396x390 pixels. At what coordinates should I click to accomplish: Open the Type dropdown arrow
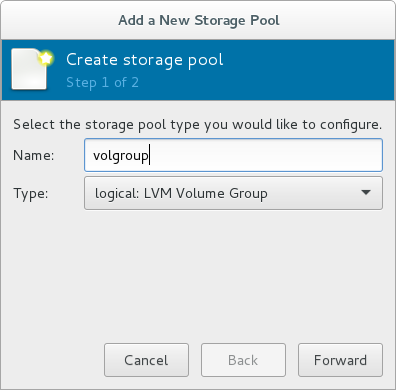[x=366, y=193]
